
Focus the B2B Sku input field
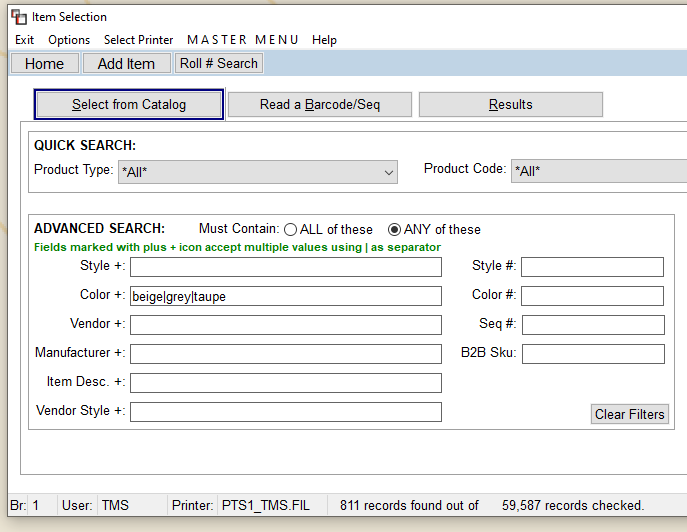593,354
